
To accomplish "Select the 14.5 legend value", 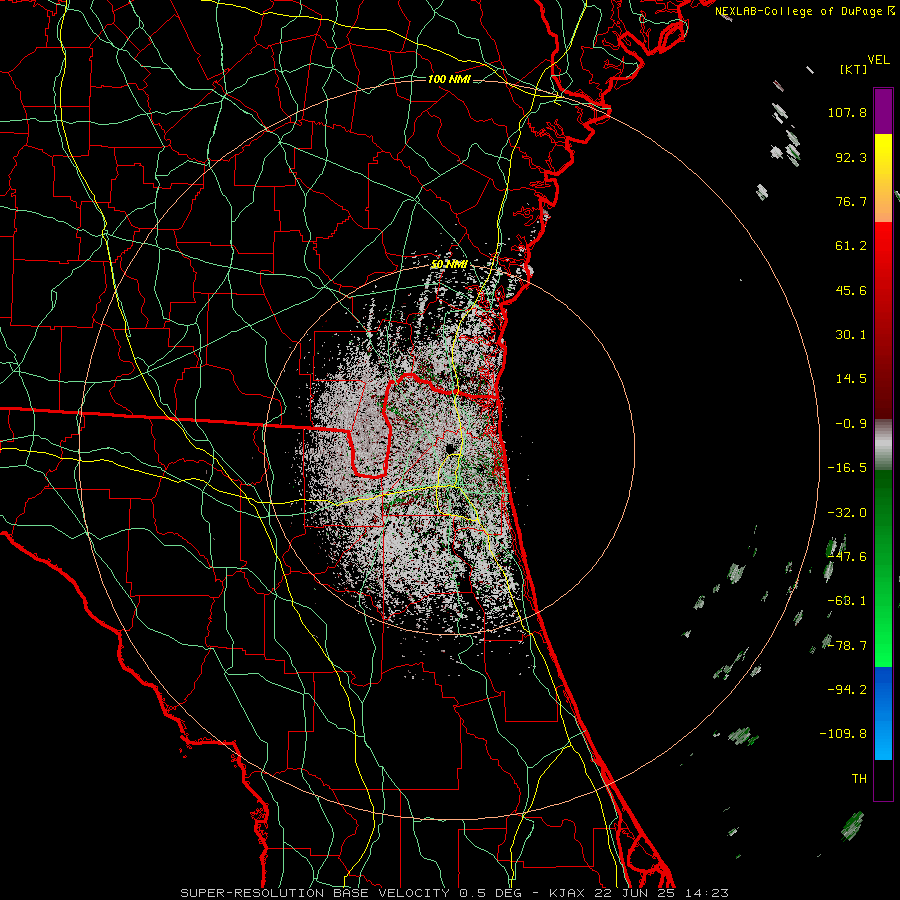I will (851, 379).
